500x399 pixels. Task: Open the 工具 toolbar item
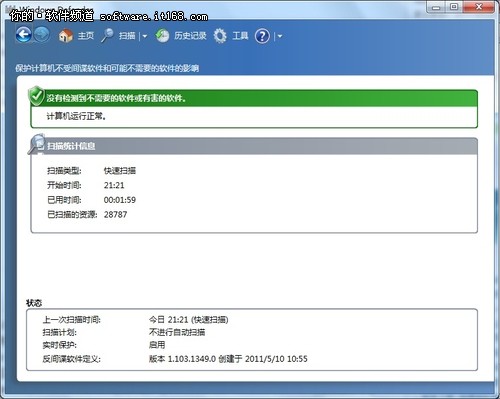[x=240, y=36]
